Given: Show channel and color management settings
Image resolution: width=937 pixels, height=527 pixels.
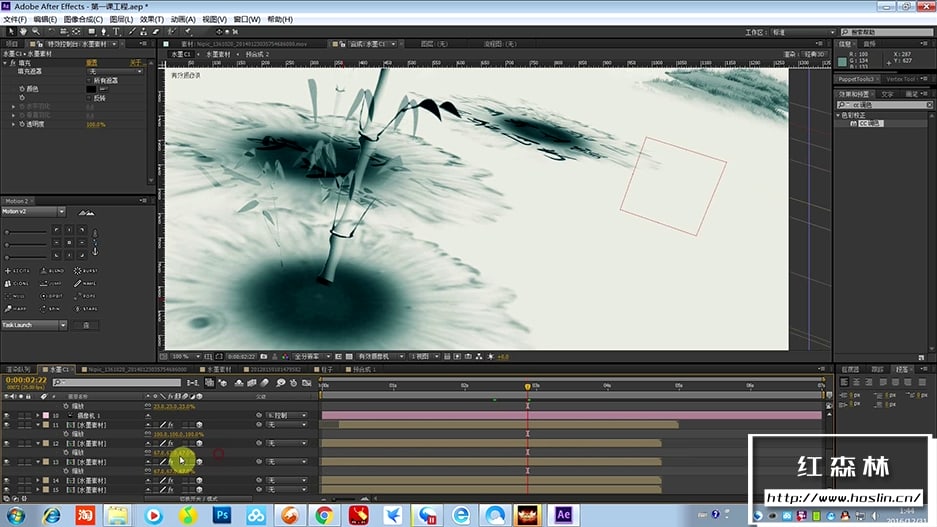Looking at the screenshot, I should [286, 357].
